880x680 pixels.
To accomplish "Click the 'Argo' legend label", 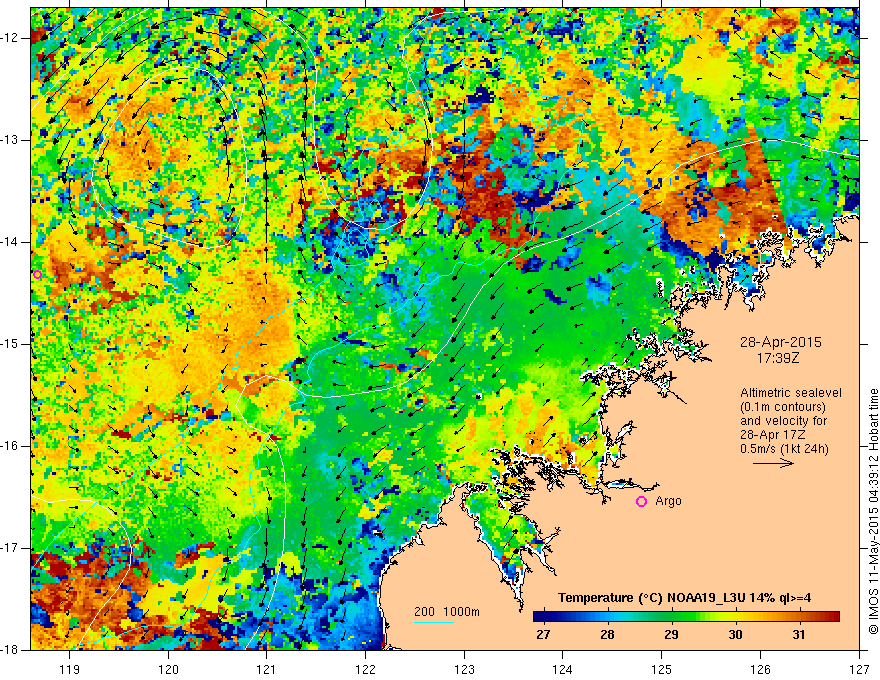I will click(x=668, y=501).
